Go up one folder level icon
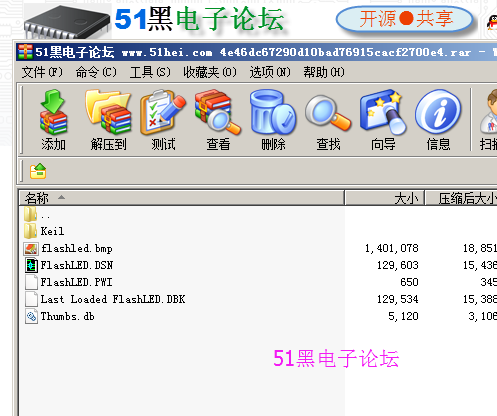The width and height of the screenshot is (497, 416). [x=38, y=171]
